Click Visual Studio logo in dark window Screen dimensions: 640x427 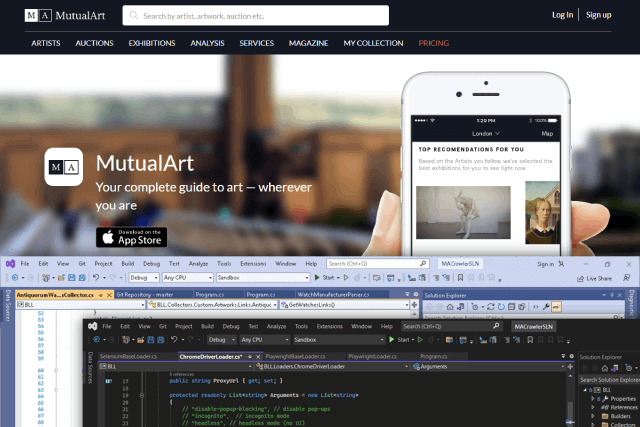[x=93, y=326]
